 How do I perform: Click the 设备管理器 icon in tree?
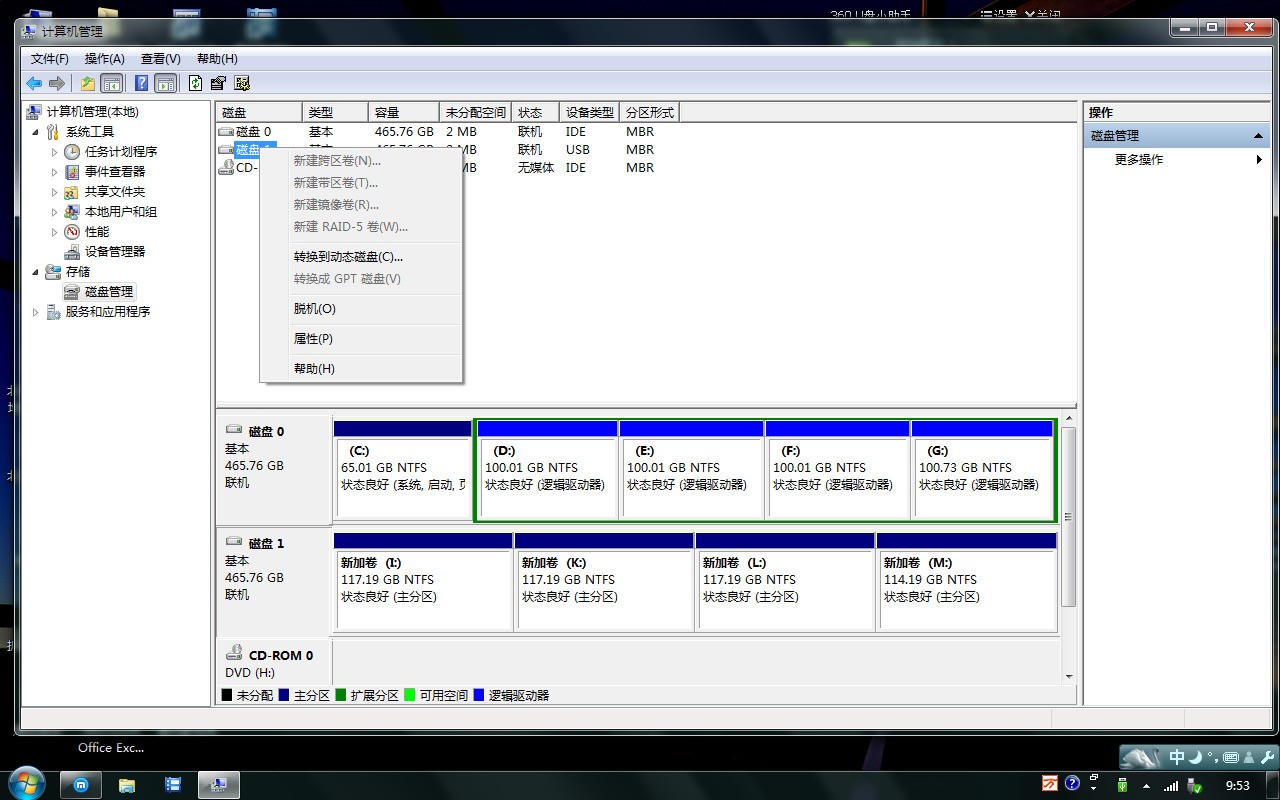tap(72, 252)
